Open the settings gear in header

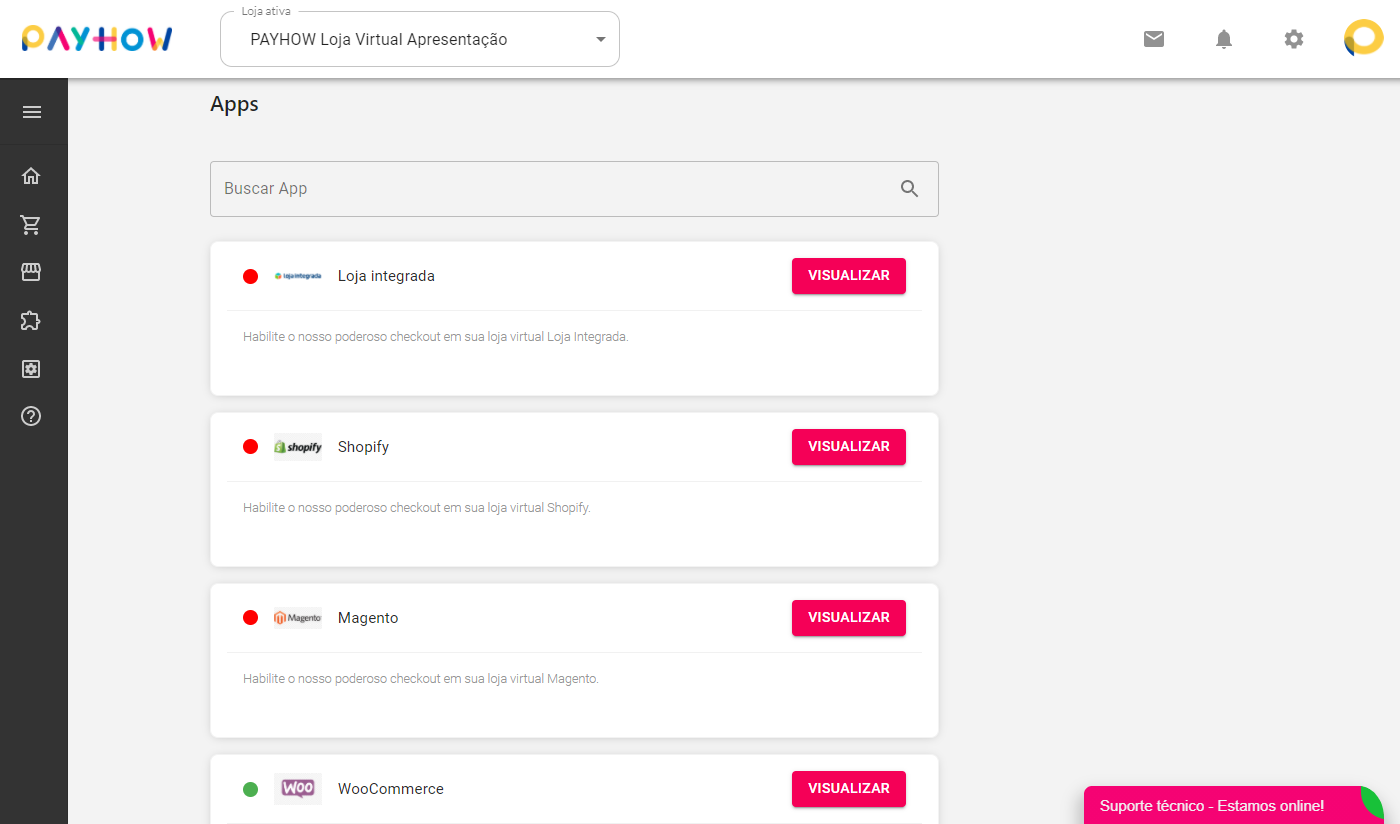coord(1294,39)
